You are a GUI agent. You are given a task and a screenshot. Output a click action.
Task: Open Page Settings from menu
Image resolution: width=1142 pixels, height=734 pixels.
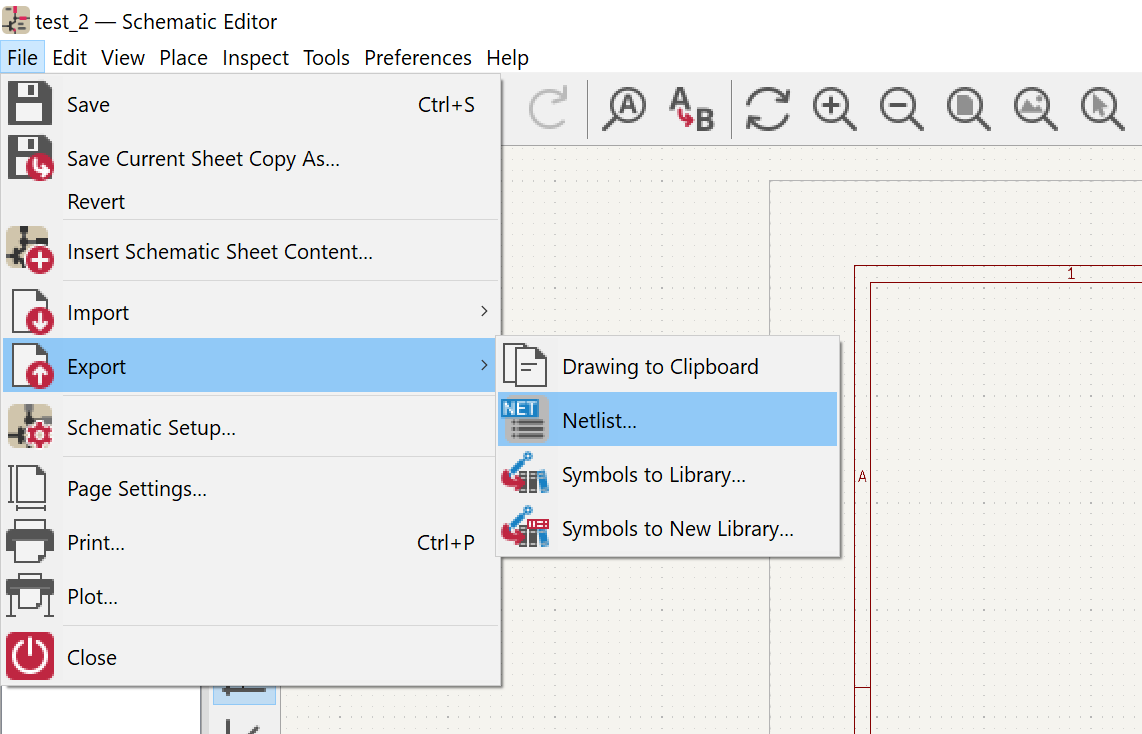tap(251, 488)
